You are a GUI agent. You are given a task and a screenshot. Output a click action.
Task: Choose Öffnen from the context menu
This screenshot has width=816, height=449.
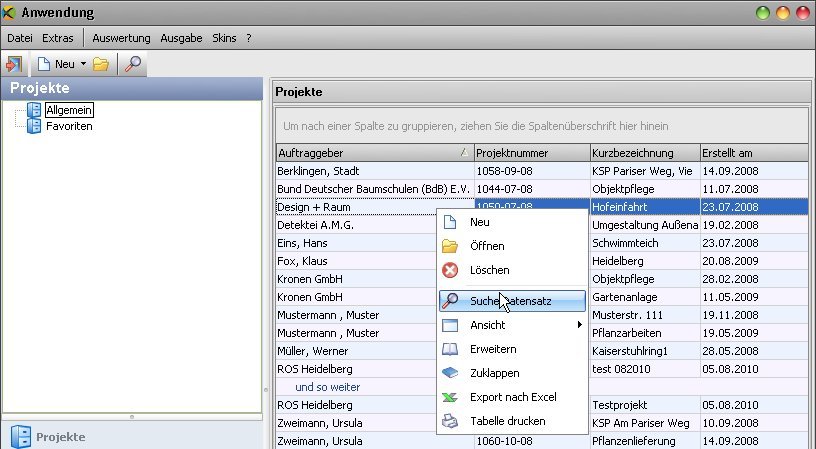pos(487,246)
